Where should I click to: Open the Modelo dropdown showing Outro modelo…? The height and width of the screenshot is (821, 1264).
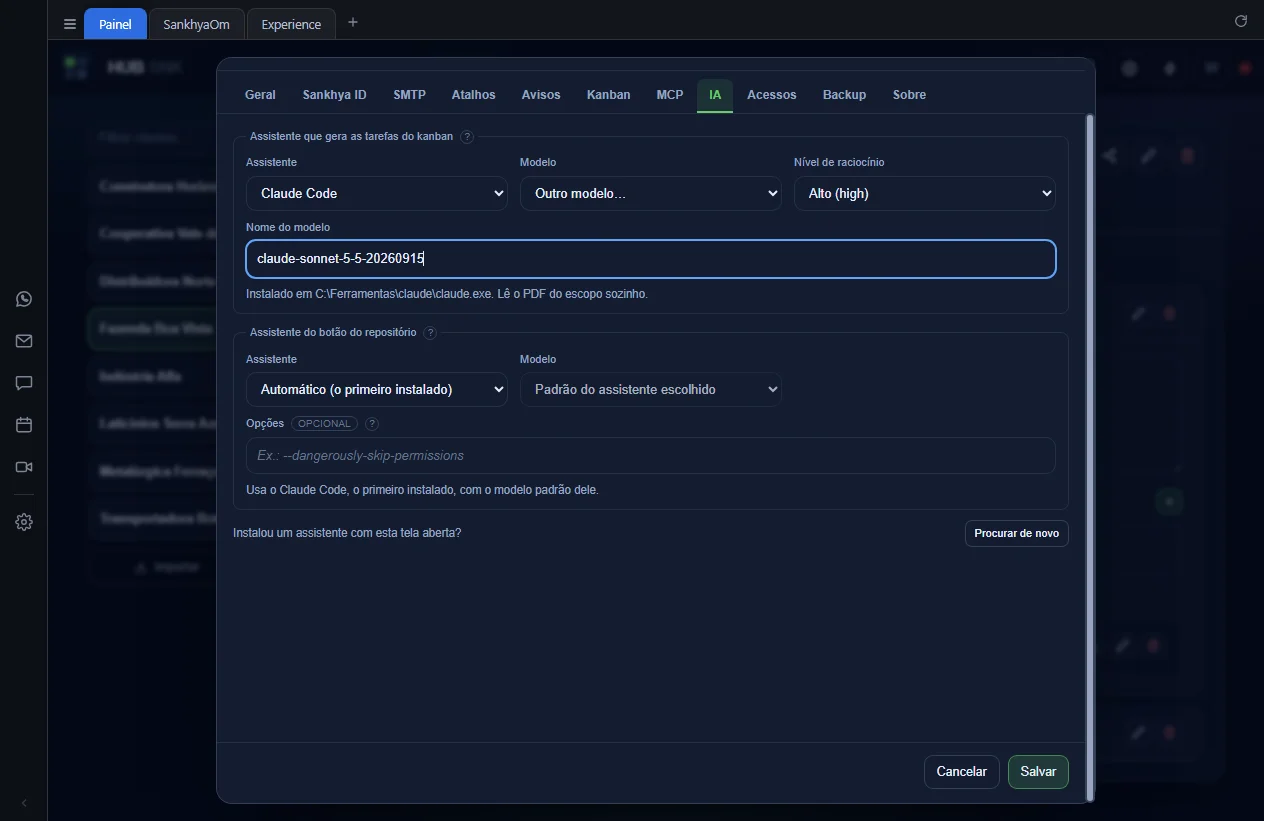(x=651, y=193)
